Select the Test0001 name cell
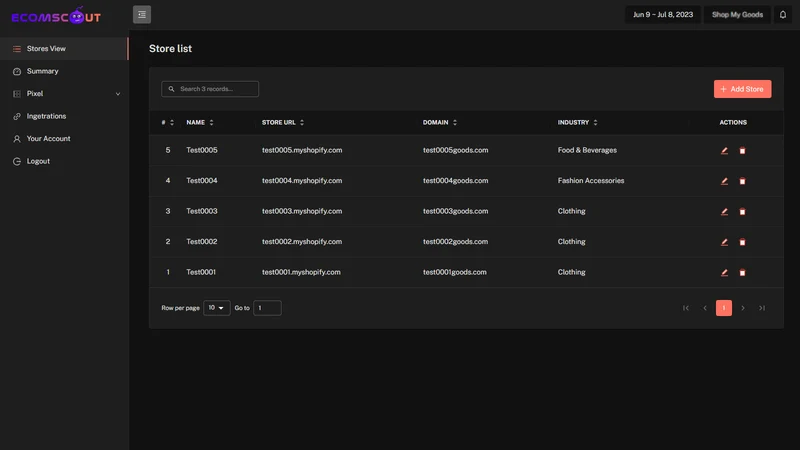The height and width of the screenshot is (450, 800). point(201,272)
